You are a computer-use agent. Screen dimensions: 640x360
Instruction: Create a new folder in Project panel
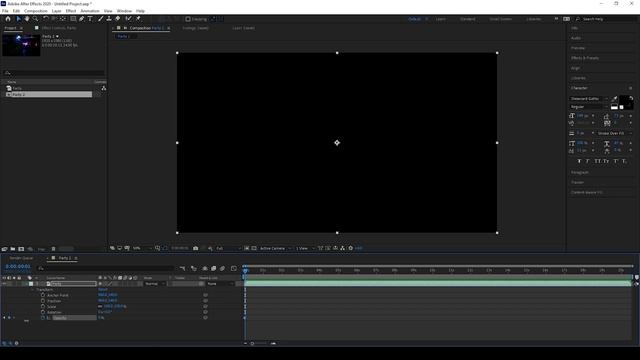(x=13, y=249)
